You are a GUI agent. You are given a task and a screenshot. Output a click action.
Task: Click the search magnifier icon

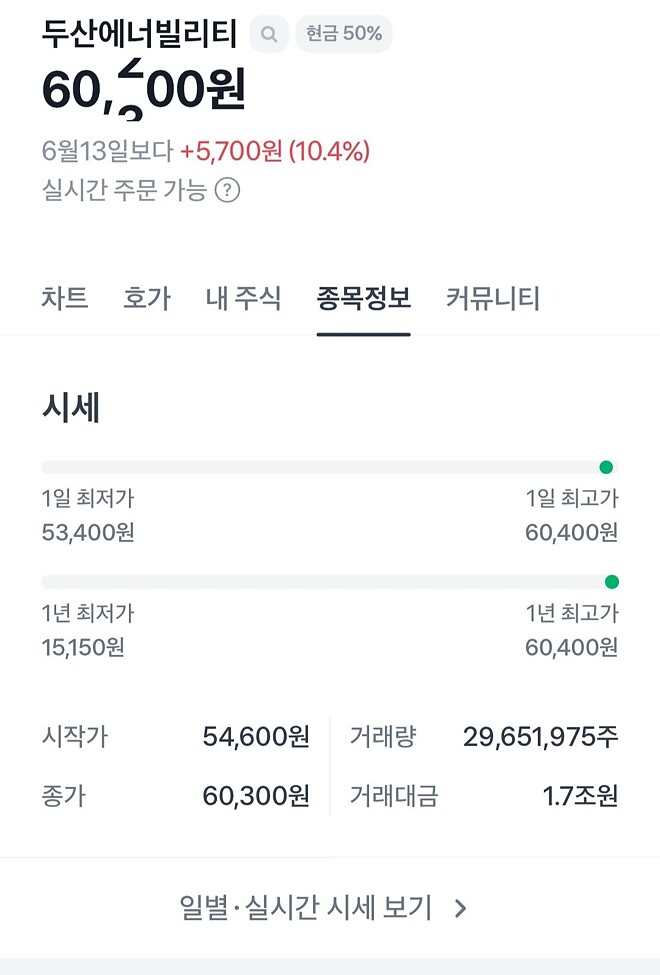(x=268, y=33)
